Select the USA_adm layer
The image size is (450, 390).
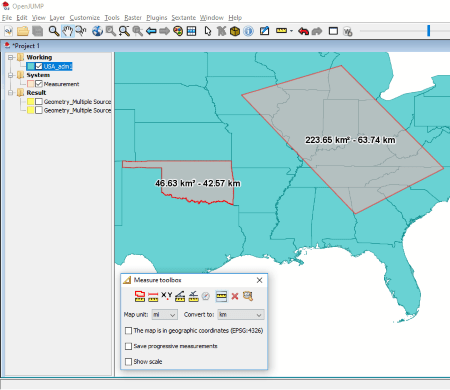click(x=58, y=66)
